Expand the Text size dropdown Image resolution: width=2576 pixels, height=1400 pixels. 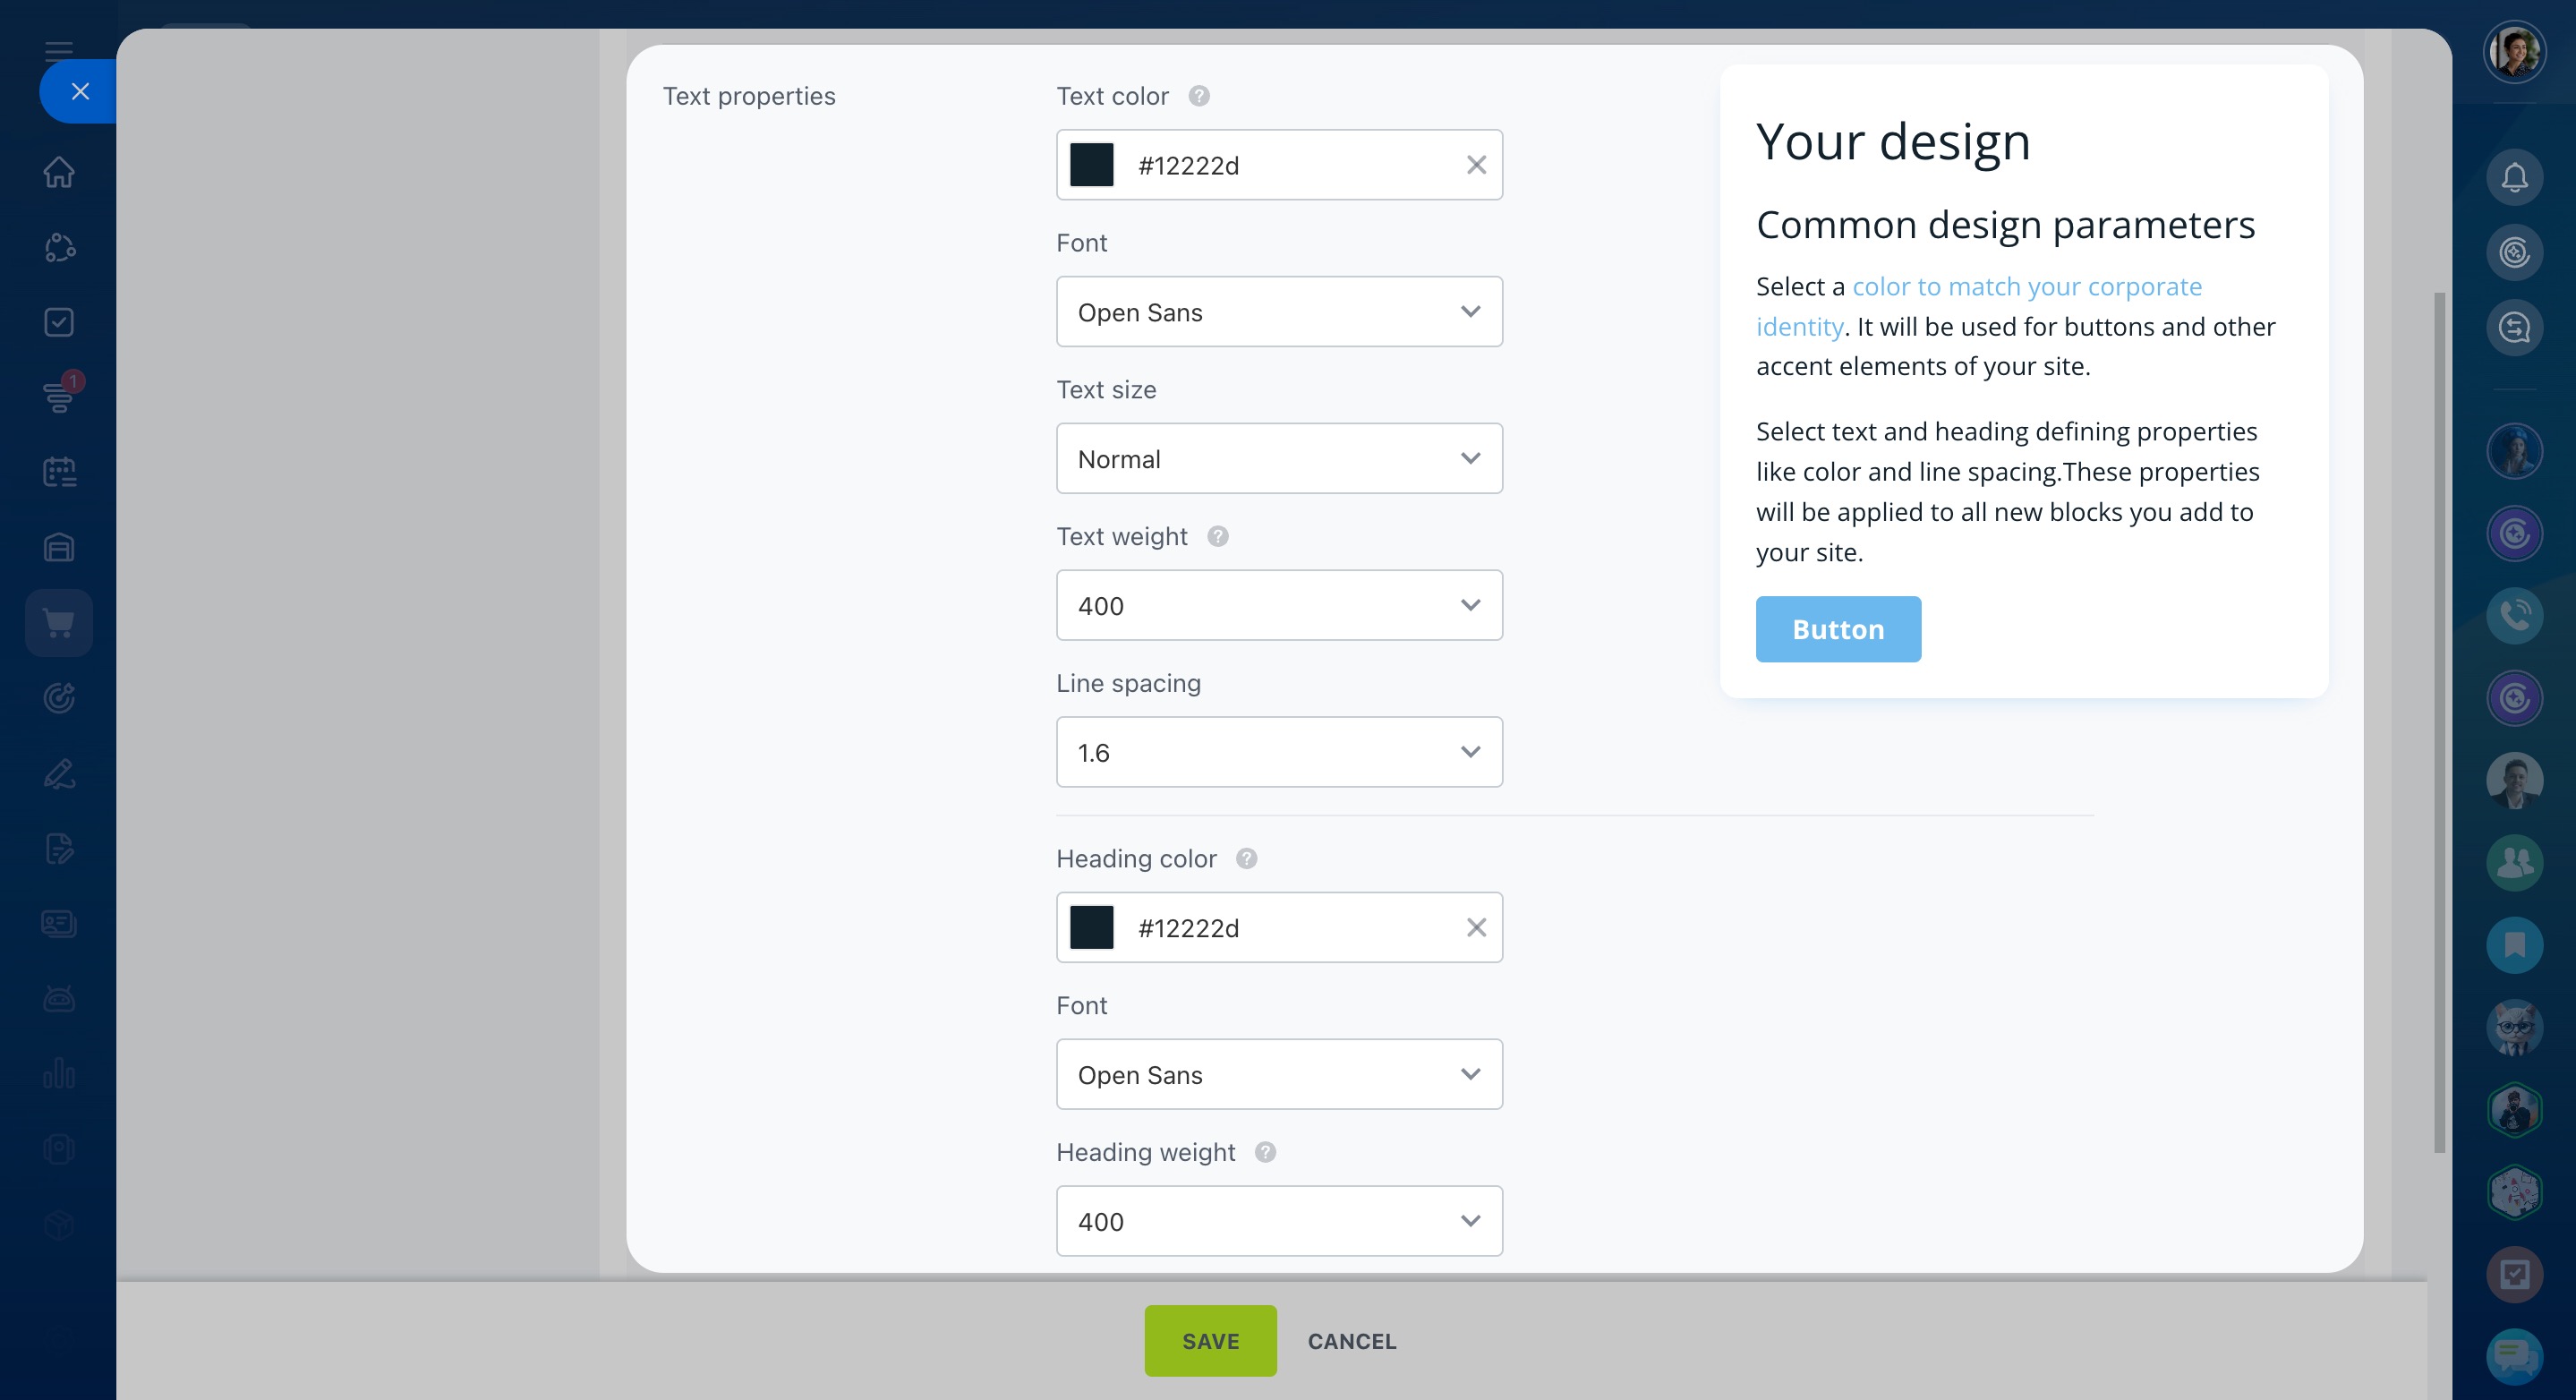coord(1279,459)
